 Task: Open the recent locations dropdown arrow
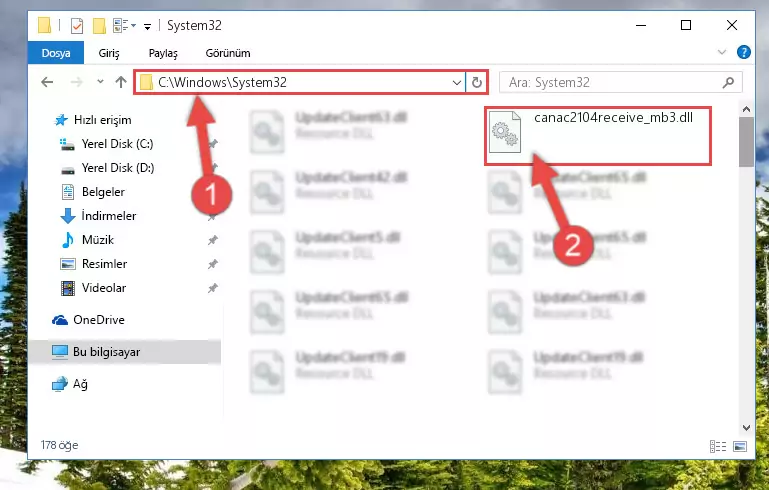100,82
